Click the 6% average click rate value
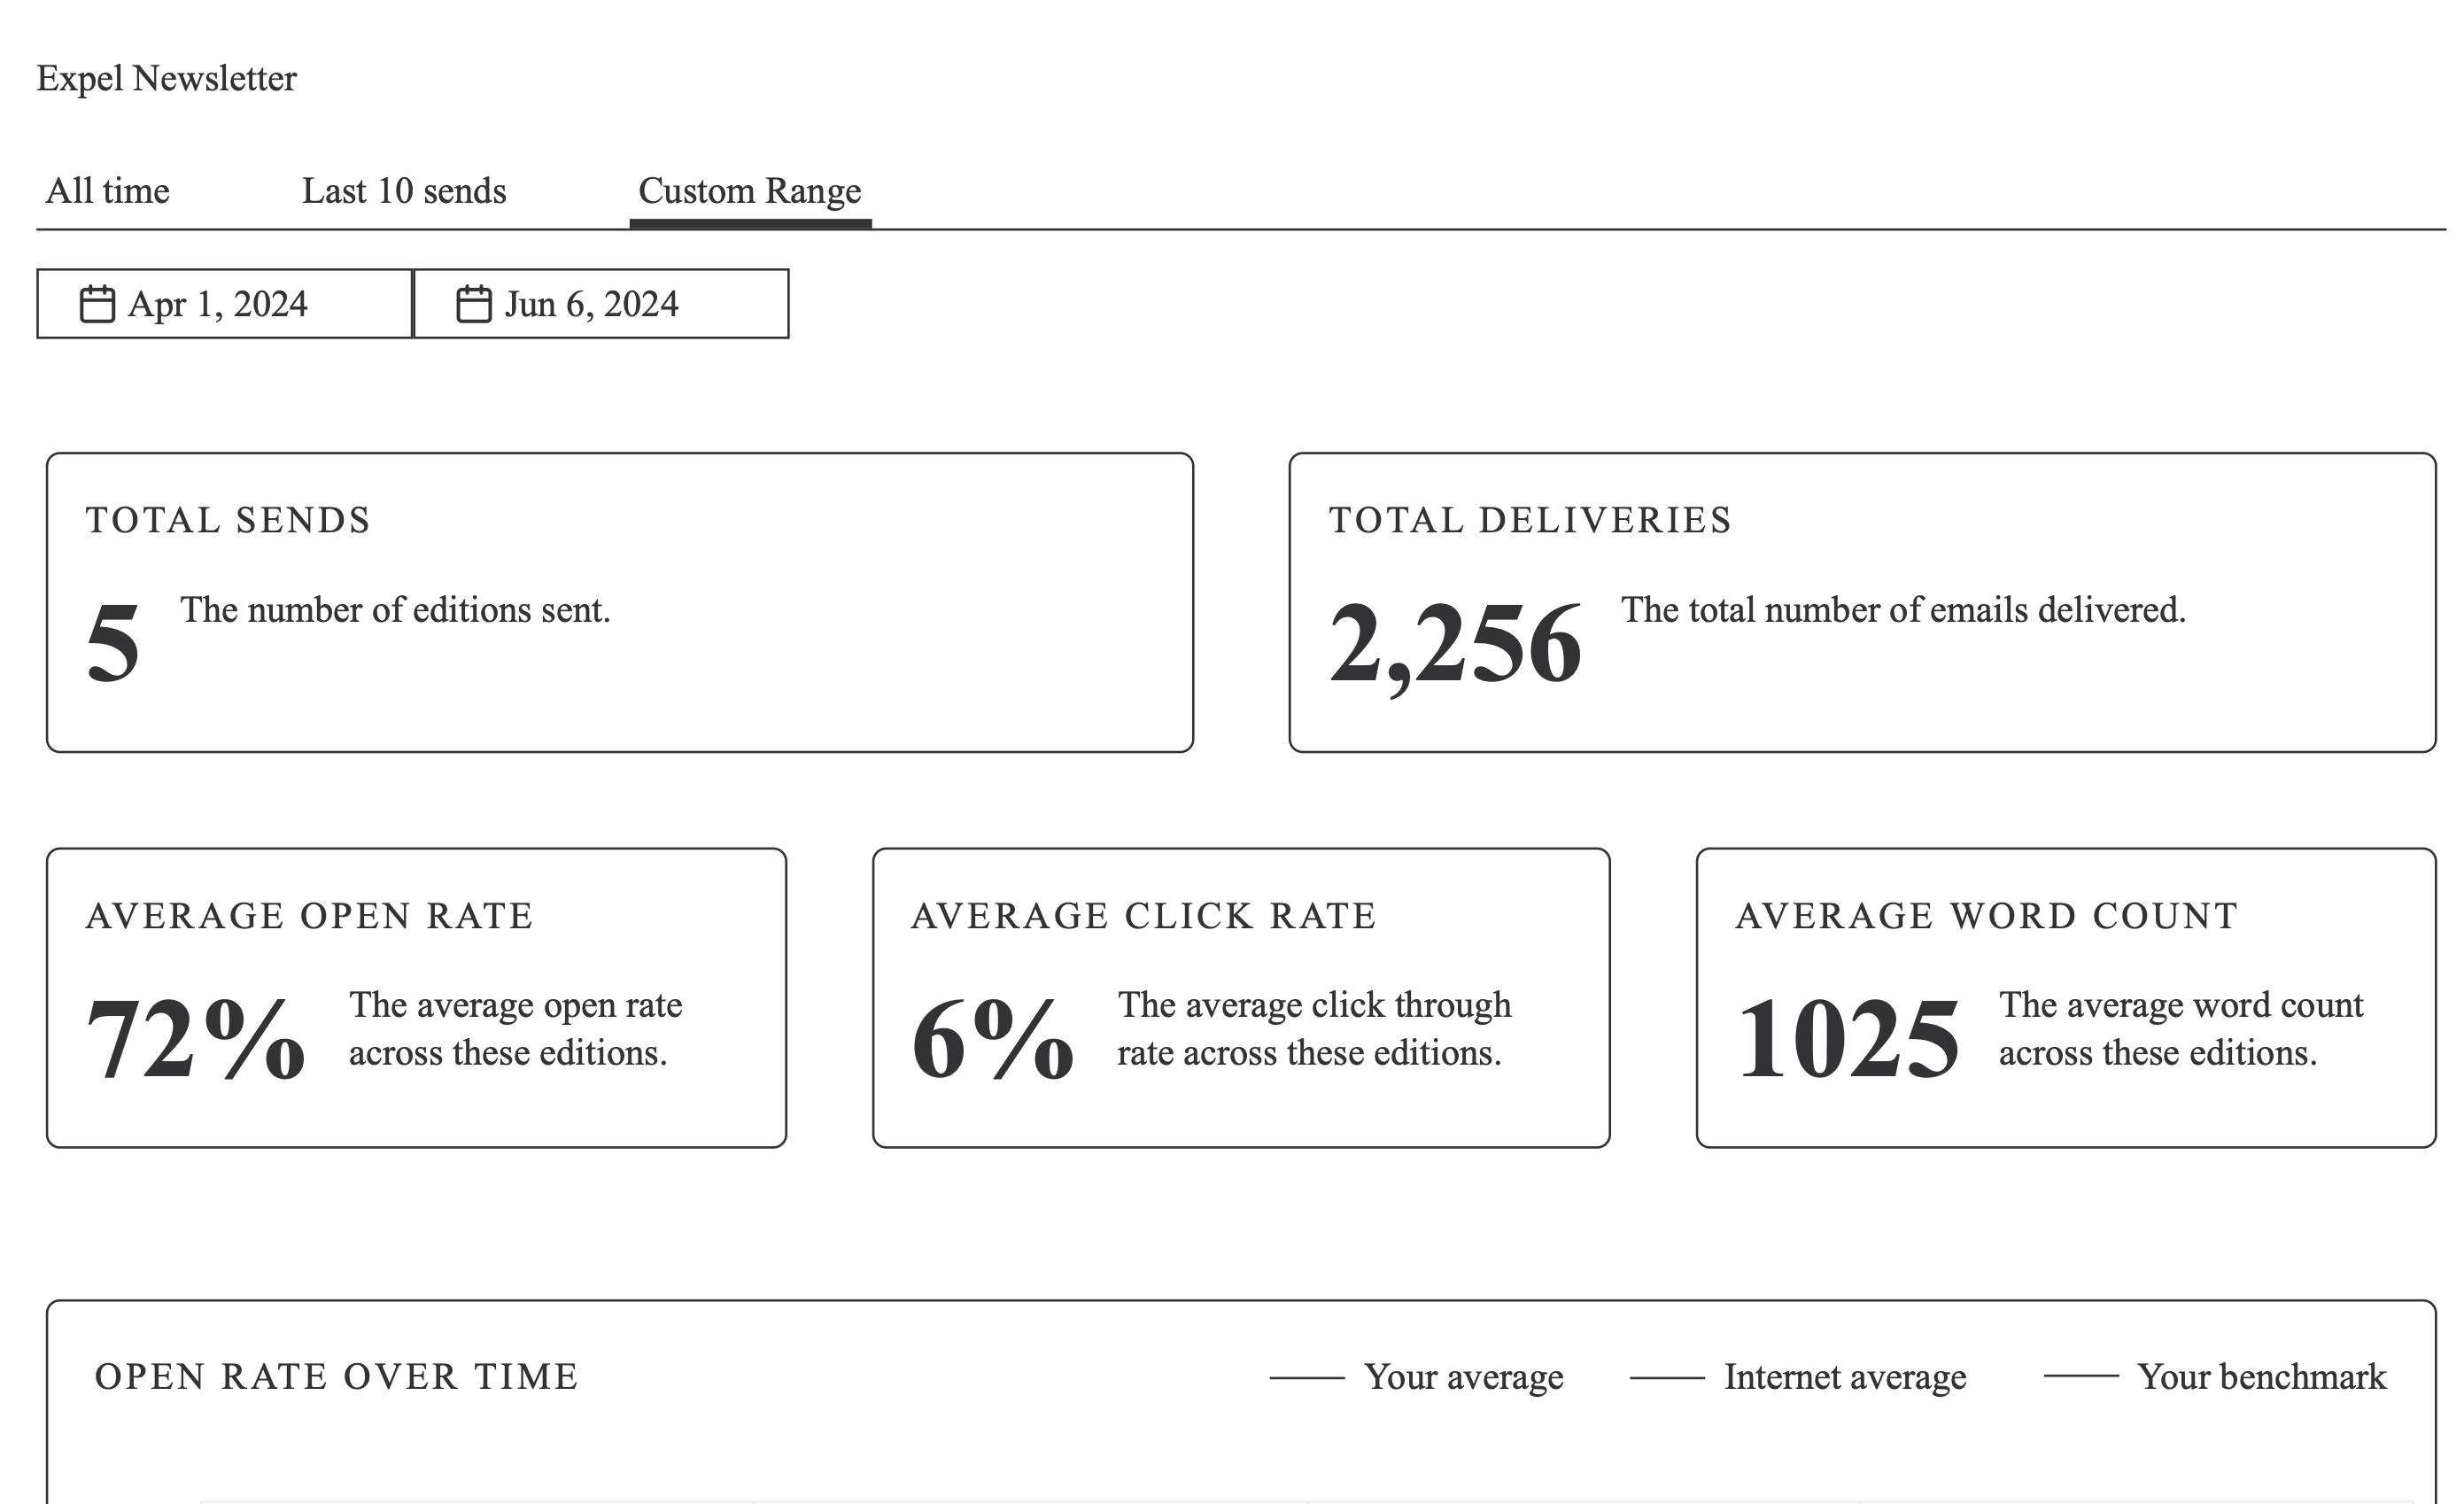This screenshot has height=1504, width=2464. click(x=992, y=1038)
